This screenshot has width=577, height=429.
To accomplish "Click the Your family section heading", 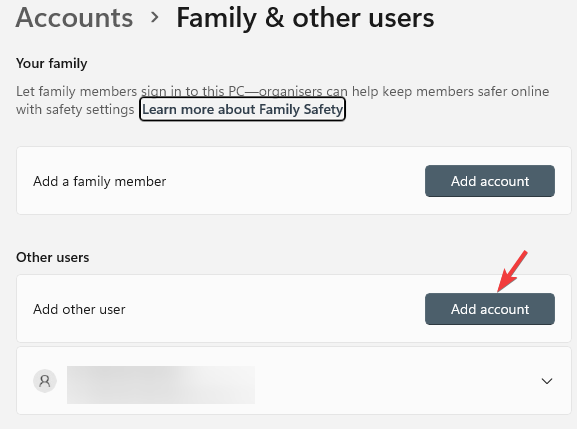I will pyautogui.click(x=52, y=63).
